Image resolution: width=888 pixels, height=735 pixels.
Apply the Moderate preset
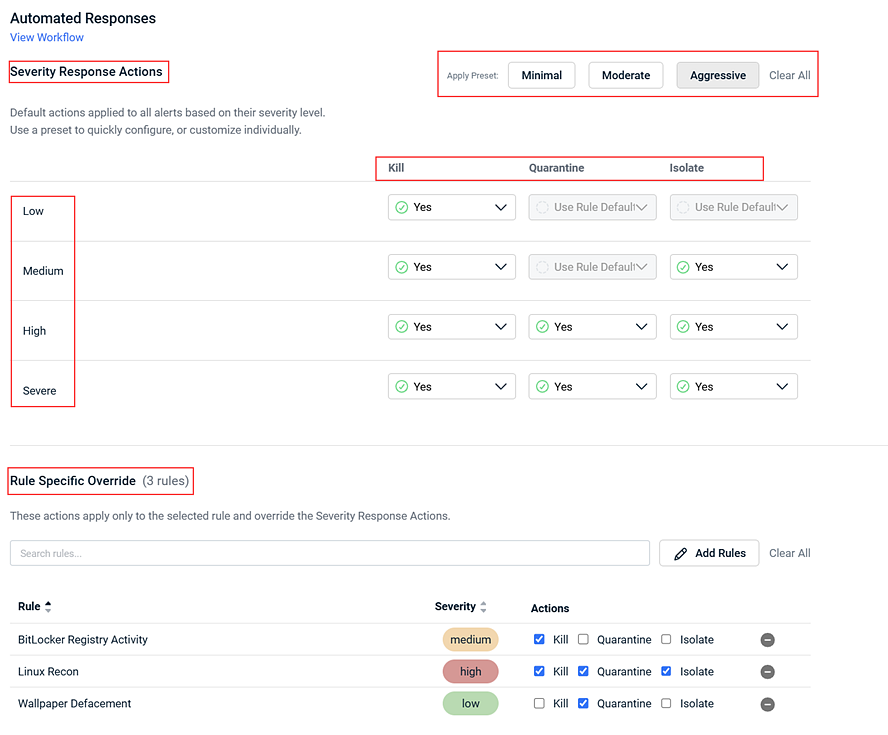point(626,75)
